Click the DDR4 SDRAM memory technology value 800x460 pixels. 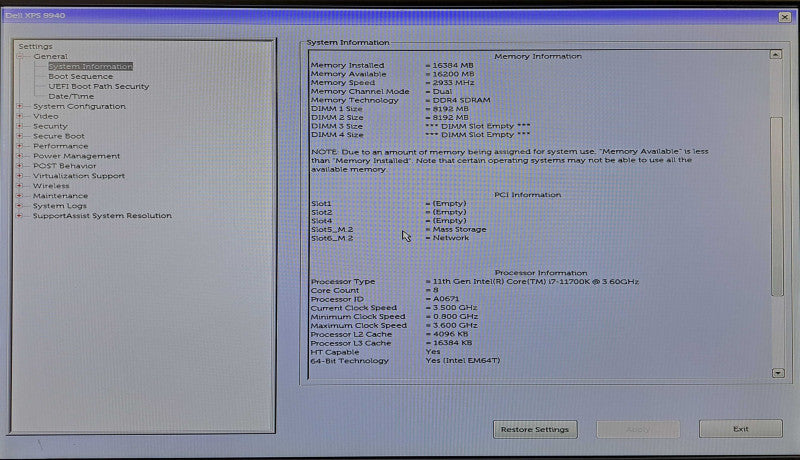click(461, 100)
